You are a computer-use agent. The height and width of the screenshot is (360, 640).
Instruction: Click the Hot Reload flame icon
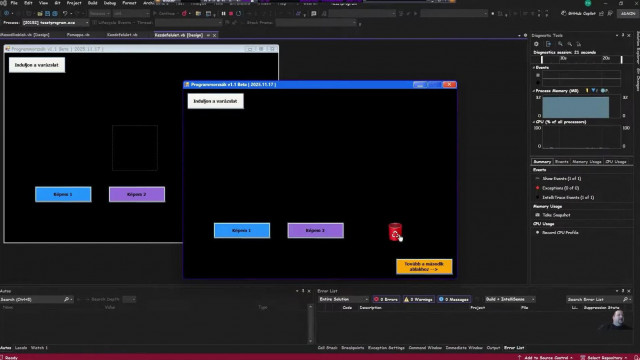tap(184, 13)
